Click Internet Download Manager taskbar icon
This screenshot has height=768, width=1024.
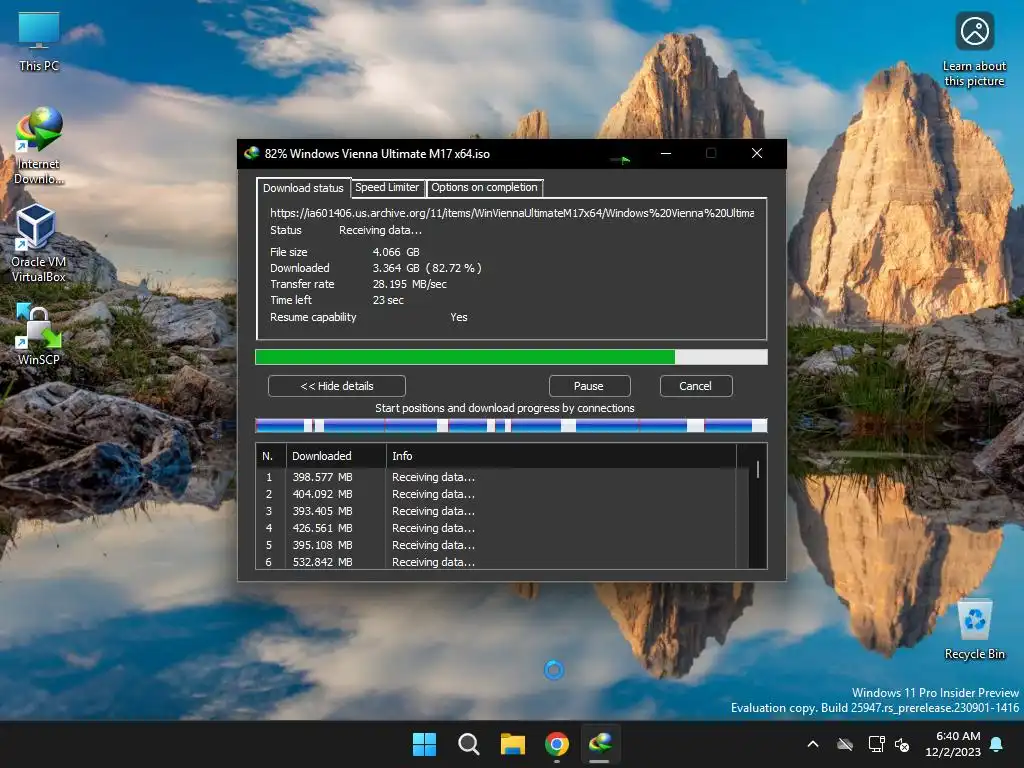pyautogui.click(x=600, y=744)
